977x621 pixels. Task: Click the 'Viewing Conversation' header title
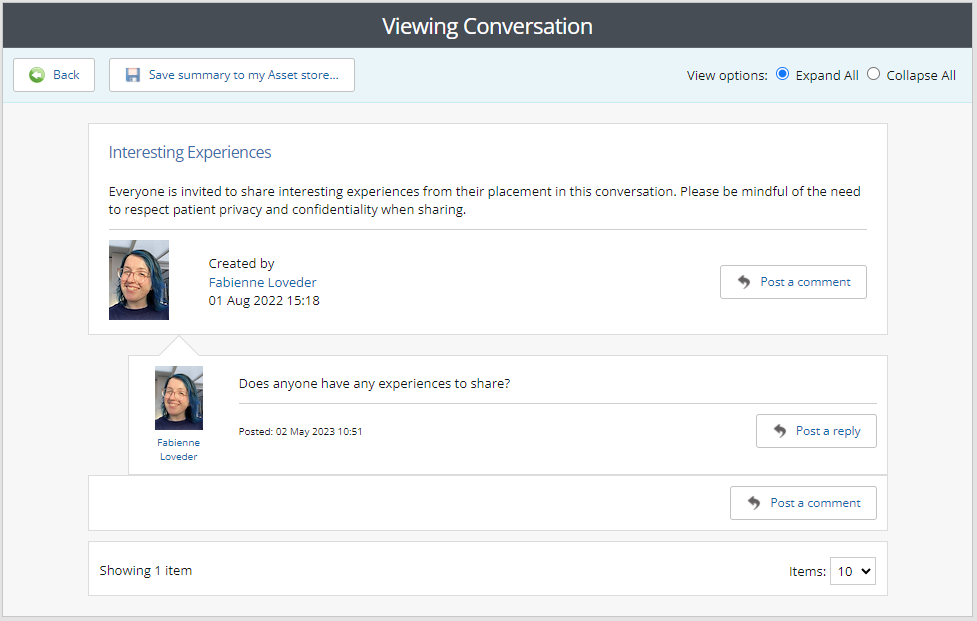click(x=487, y=26)
